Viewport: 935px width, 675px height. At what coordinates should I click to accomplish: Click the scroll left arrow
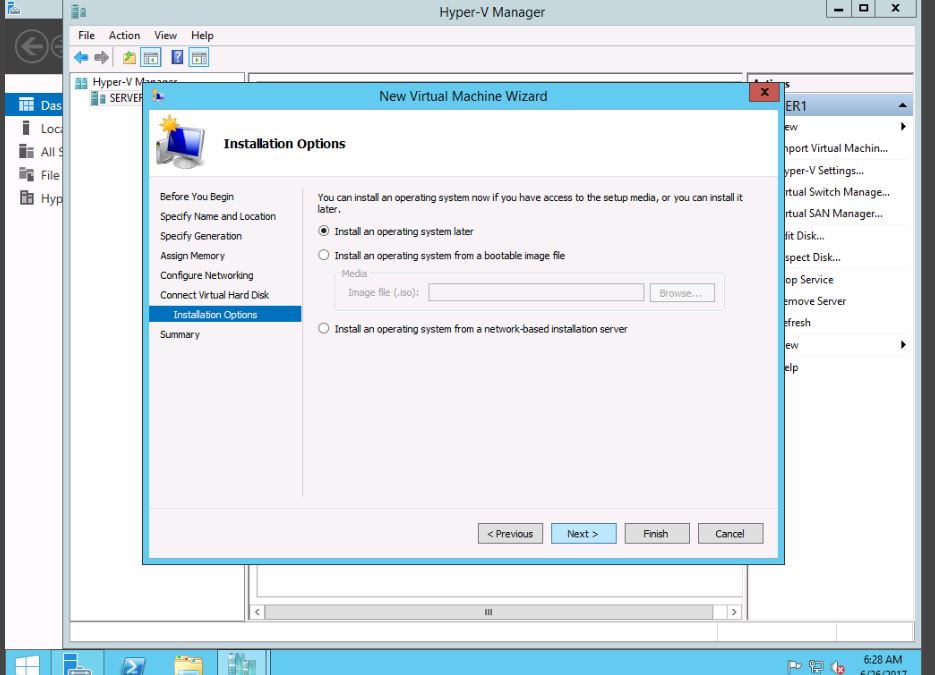258,612
